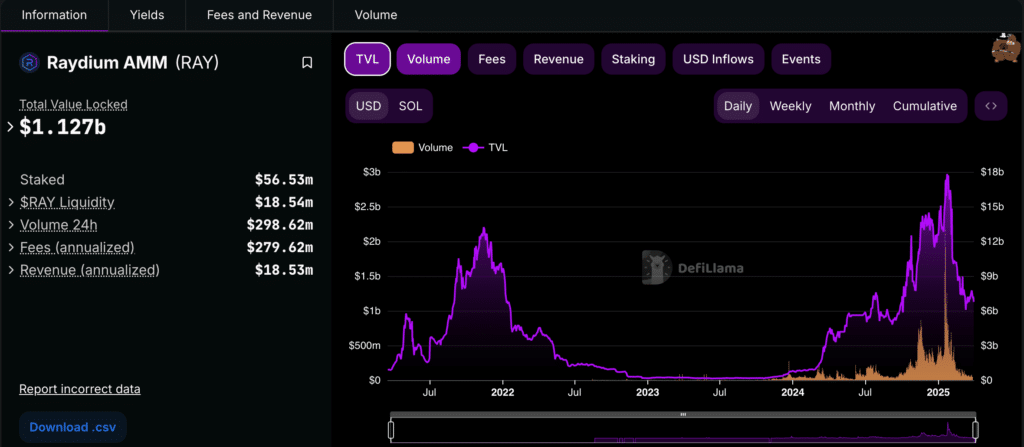The width and height of the screenshot is (1024, 447).
Task: Switch denomination to USD
Action: (x=368, y=106)
